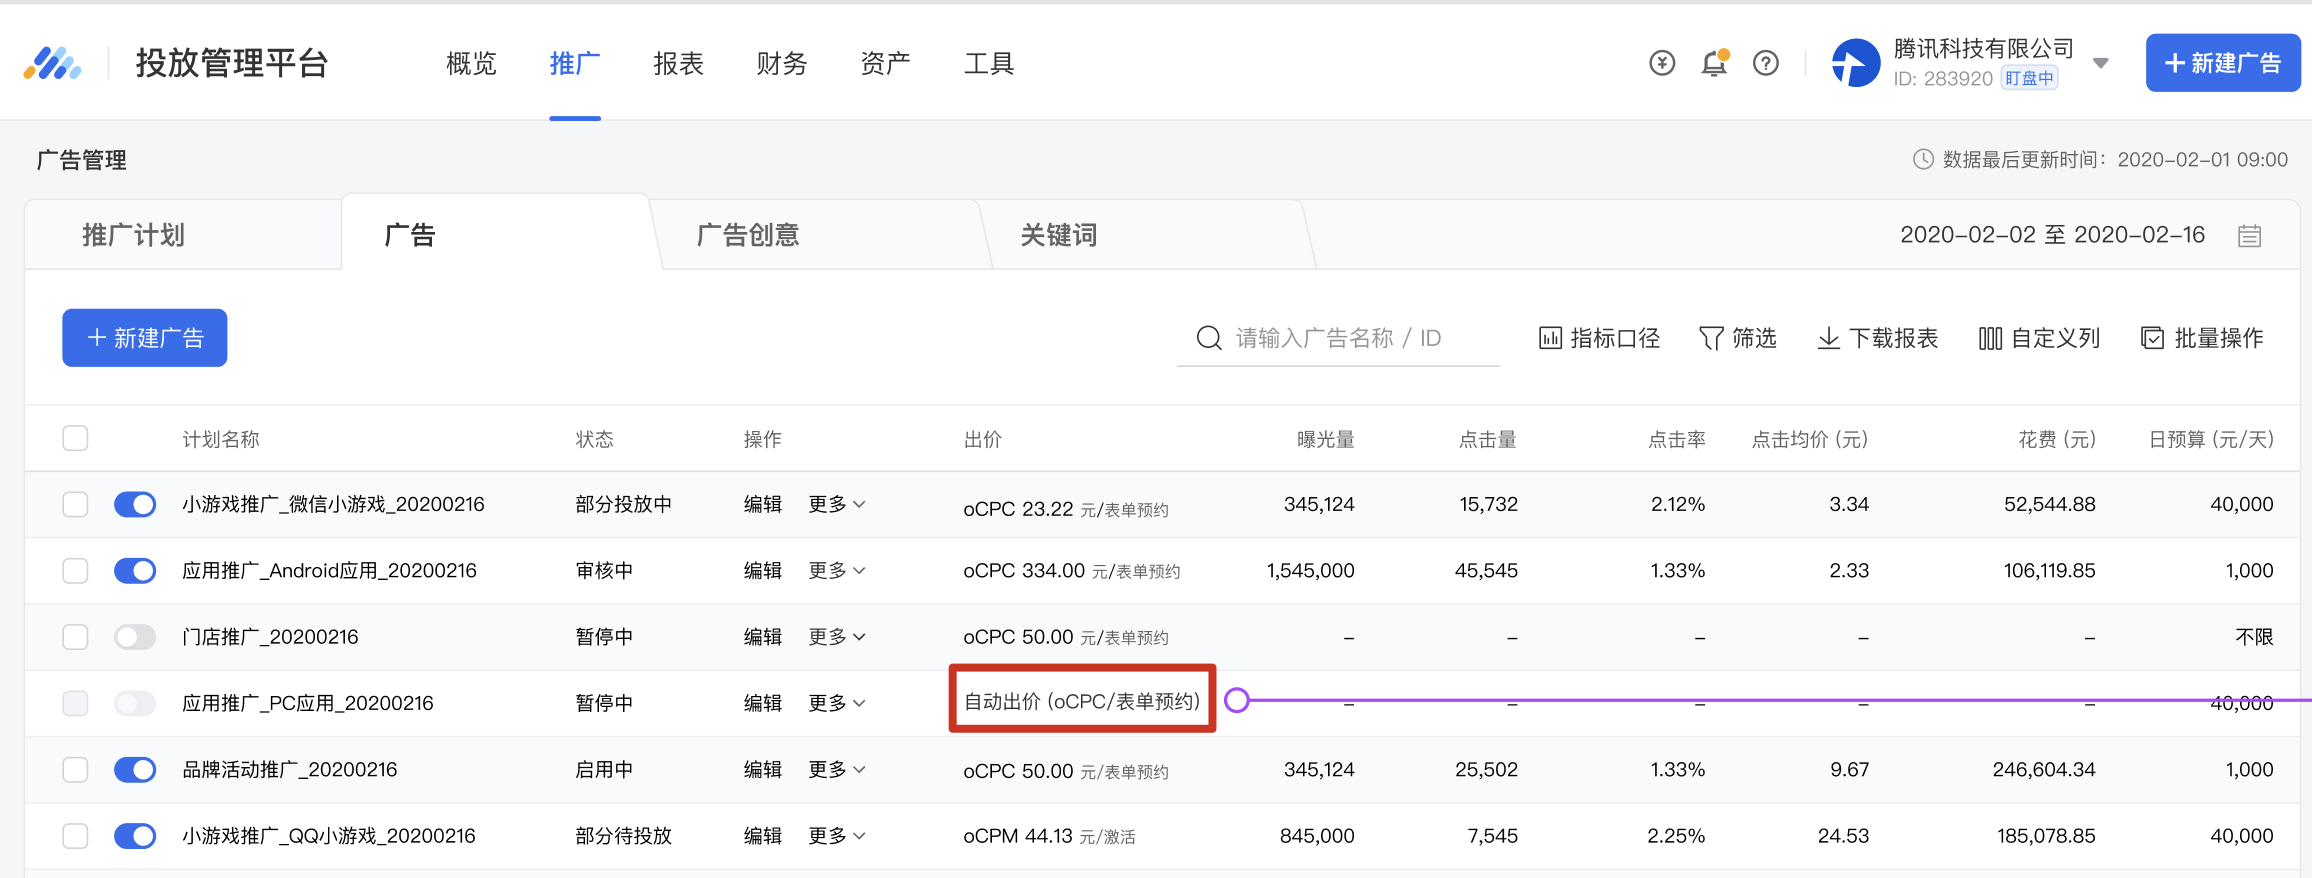Open the 财务 navigation menu
Image resolution: width=2312 pixels, height=878 pixels.
(x=782, y=63)
